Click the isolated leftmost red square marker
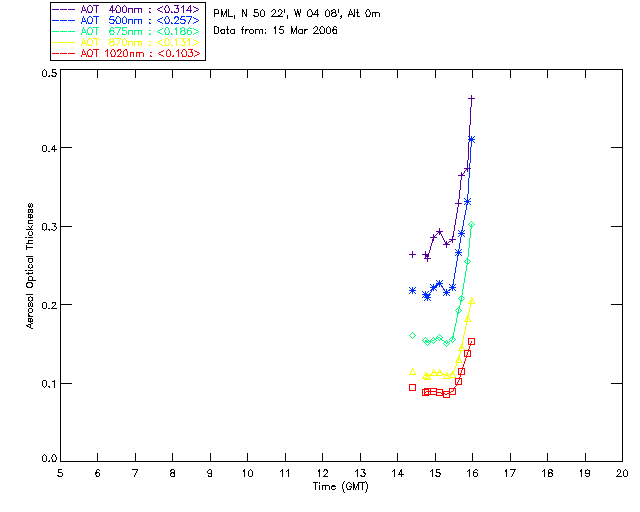This screenshot has width=640, height=512. click(x=412, y=387)
